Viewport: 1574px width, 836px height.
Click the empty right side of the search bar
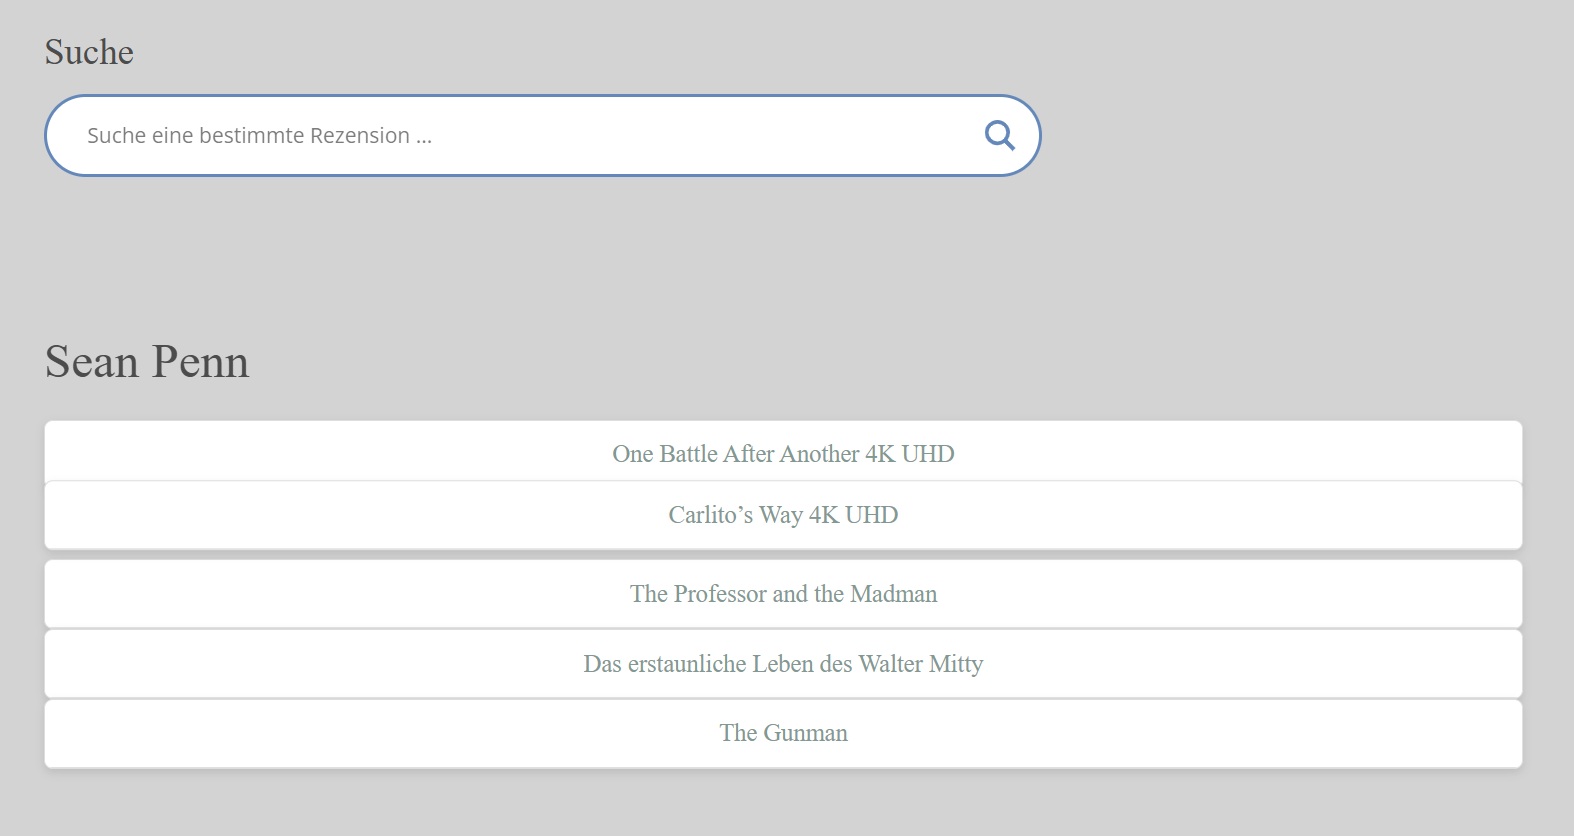[850, 136]
